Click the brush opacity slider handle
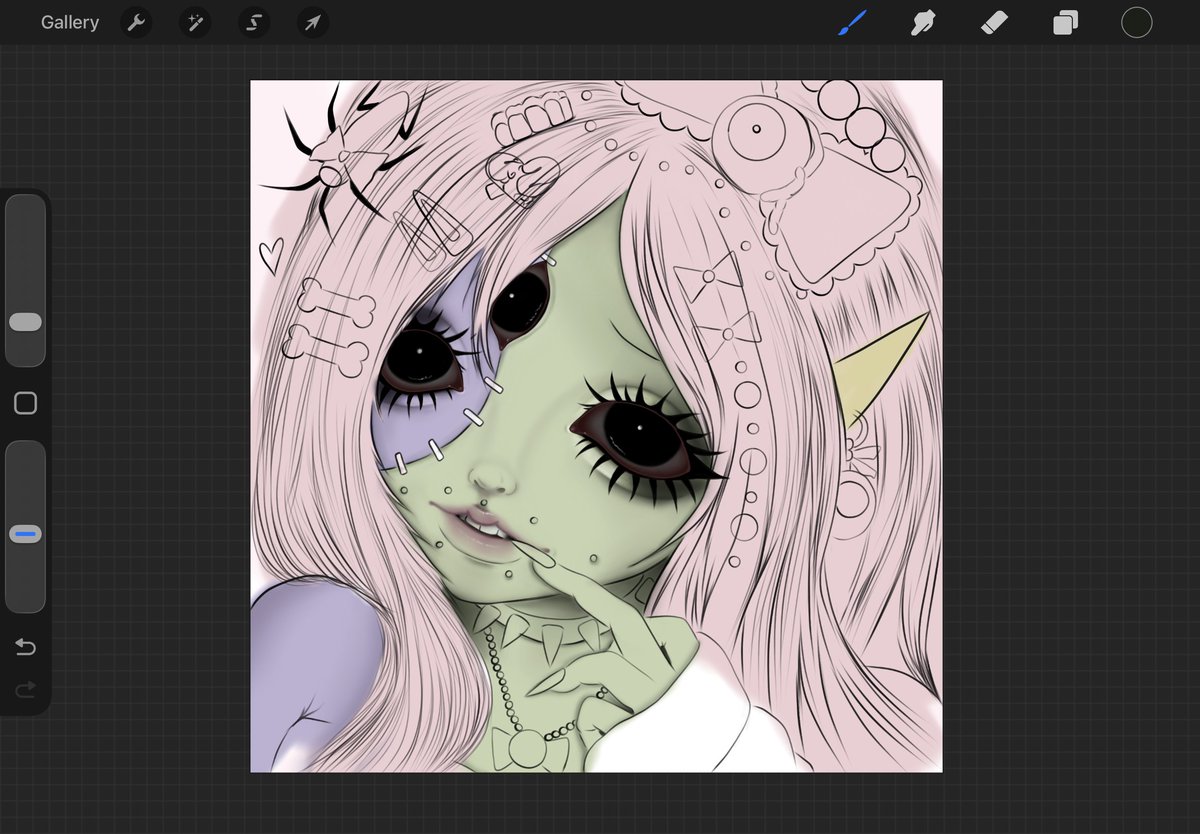Viewport: 1200px width, 834px height. coord(25,535)
